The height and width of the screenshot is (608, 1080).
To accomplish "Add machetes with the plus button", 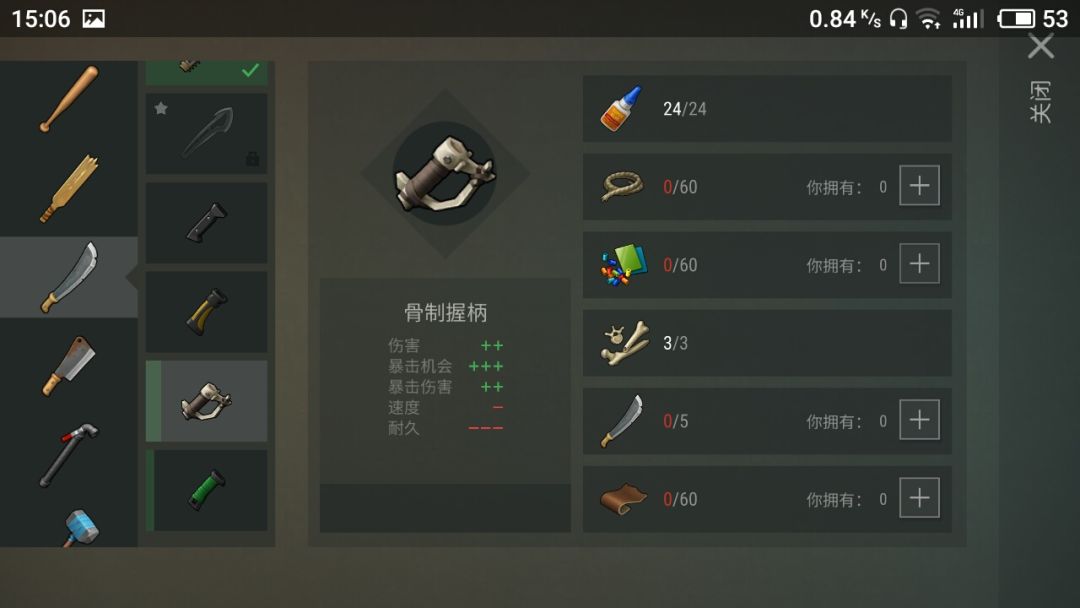I will [920, 420].
